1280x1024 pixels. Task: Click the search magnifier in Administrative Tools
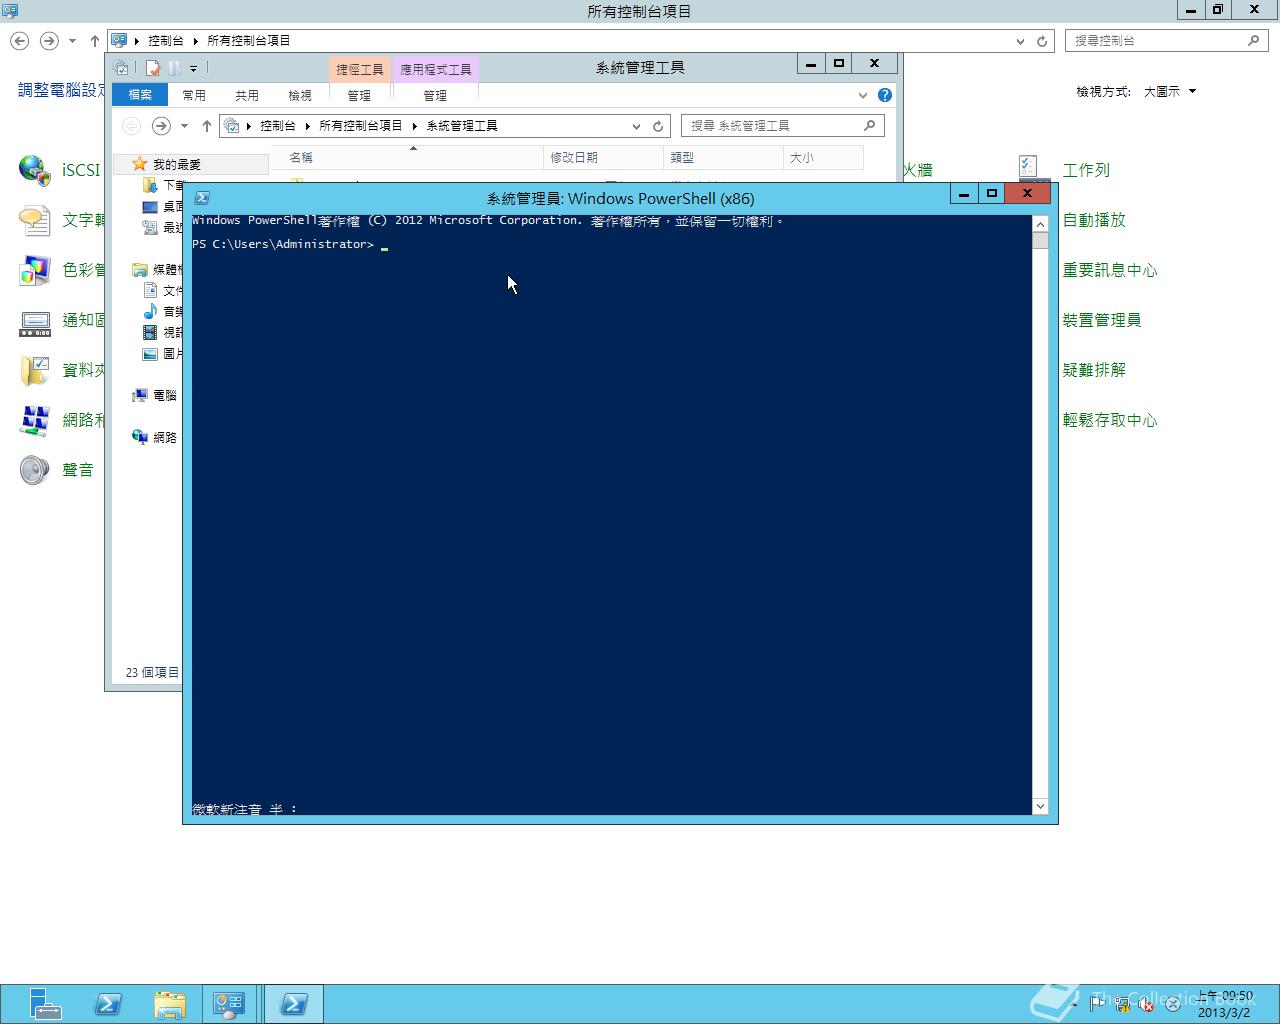[x=869, y=126]
